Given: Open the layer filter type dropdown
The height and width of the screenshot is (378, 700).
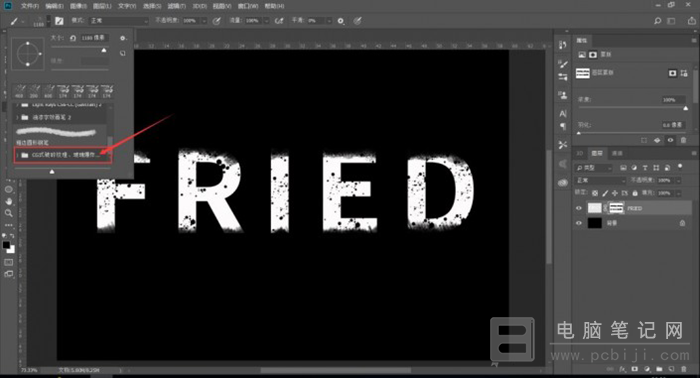Looking at the screenshot, I should 594,168.
